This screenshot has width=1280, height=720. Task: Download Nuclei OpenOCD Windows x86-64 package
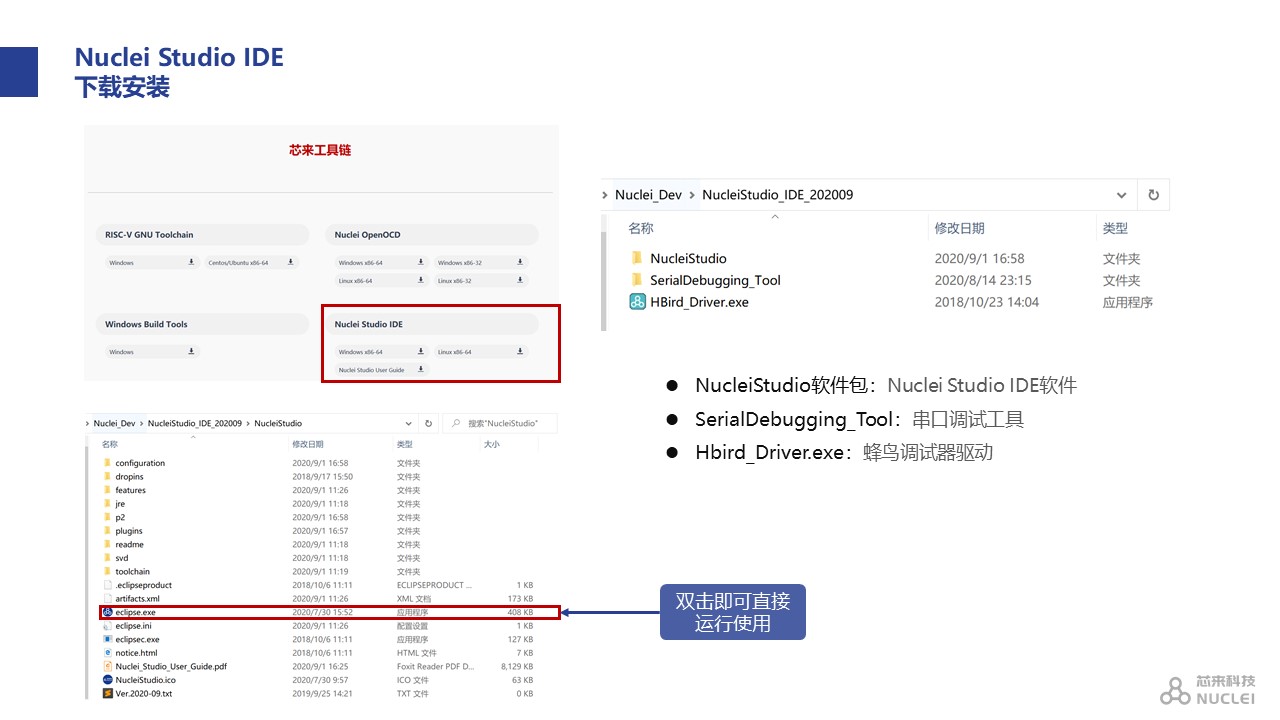coord(421,262)
